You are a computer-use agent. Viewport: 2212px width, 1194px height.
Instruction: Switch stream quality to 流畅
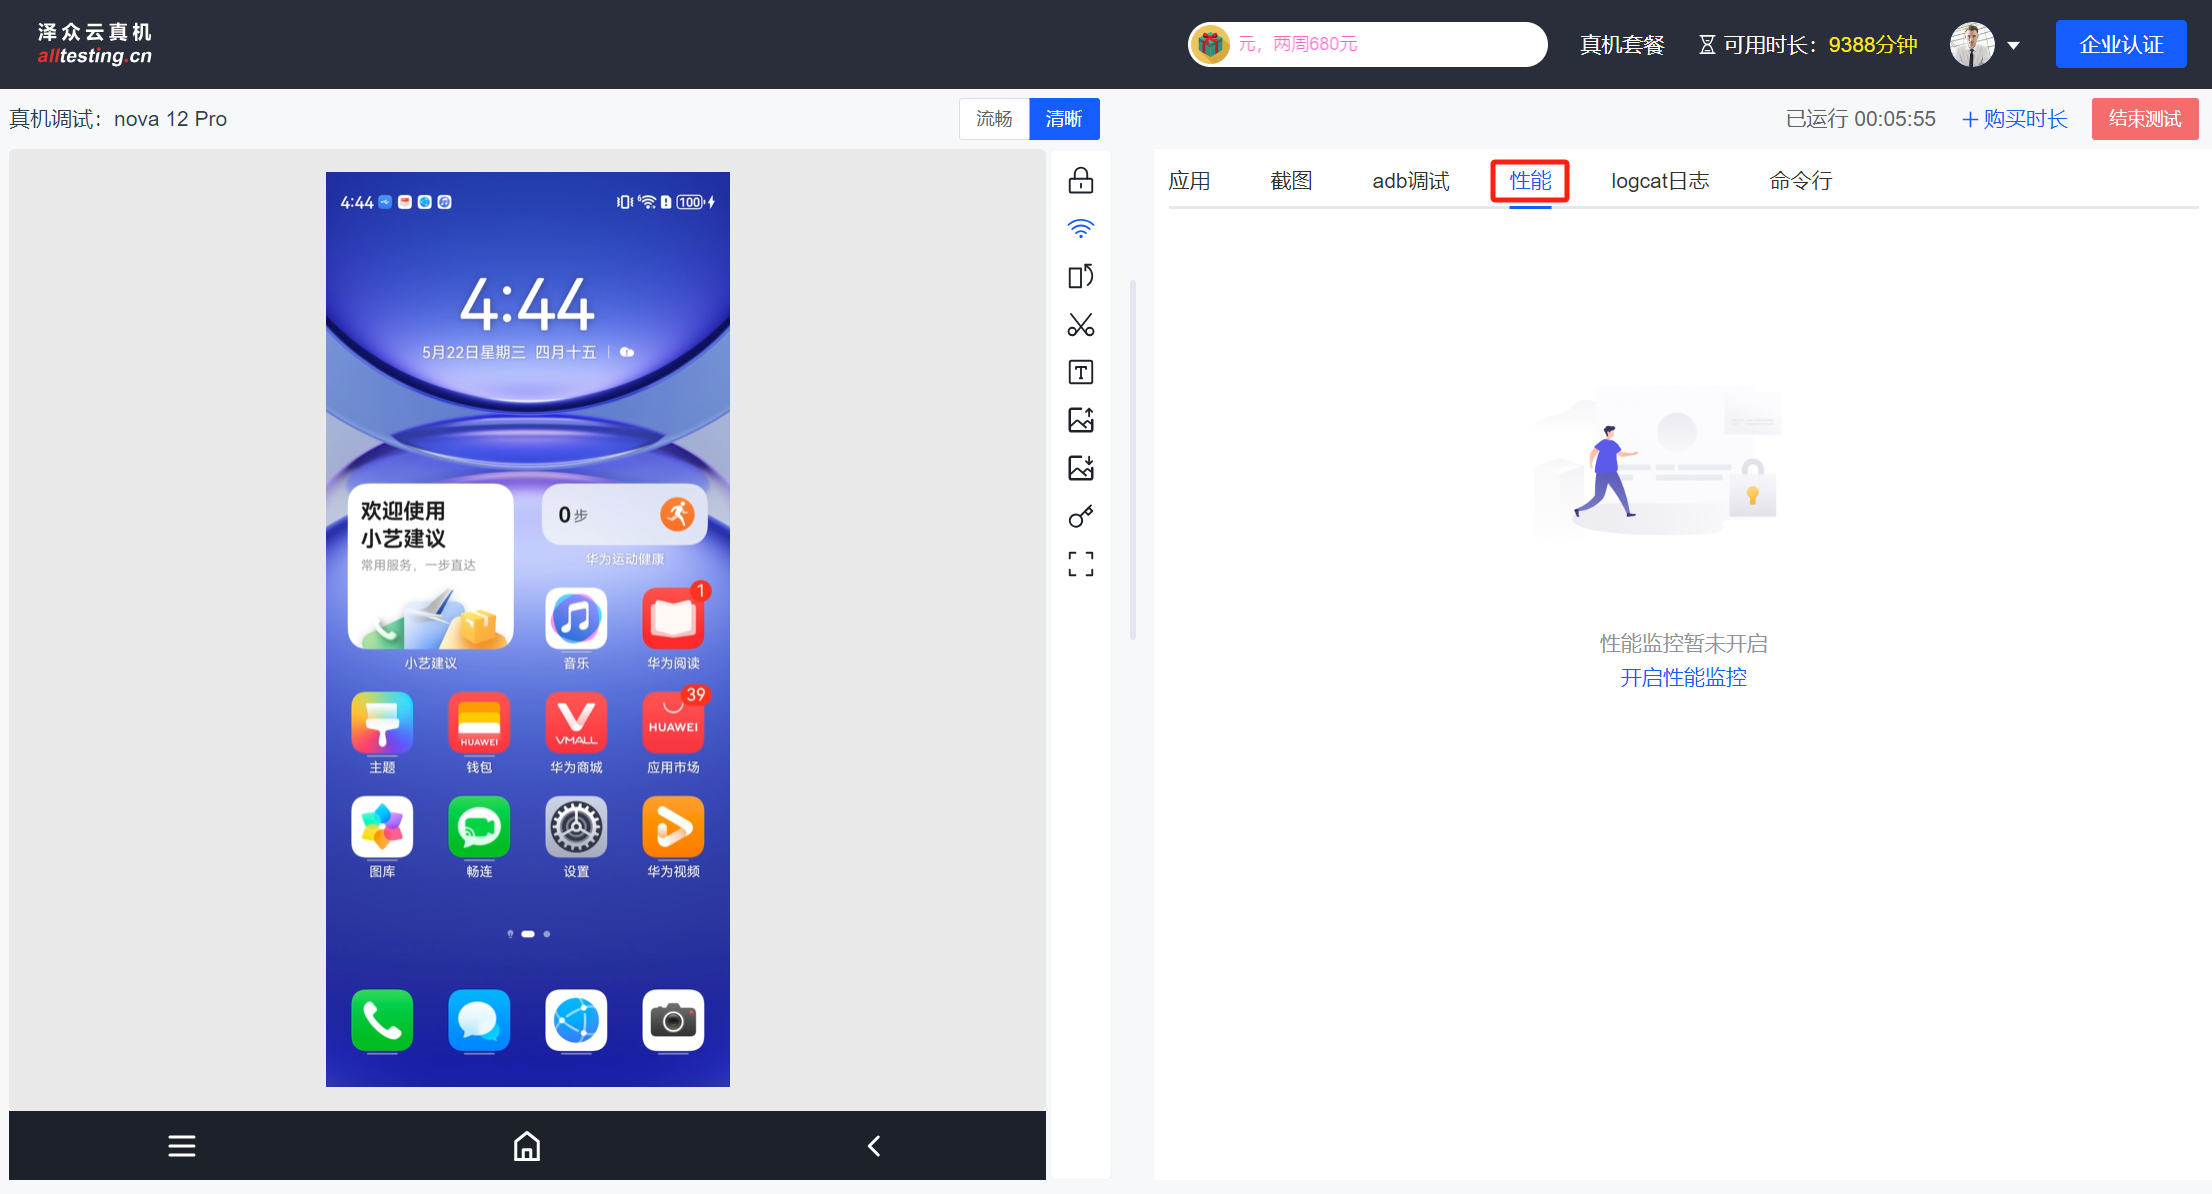coord(994,119)
